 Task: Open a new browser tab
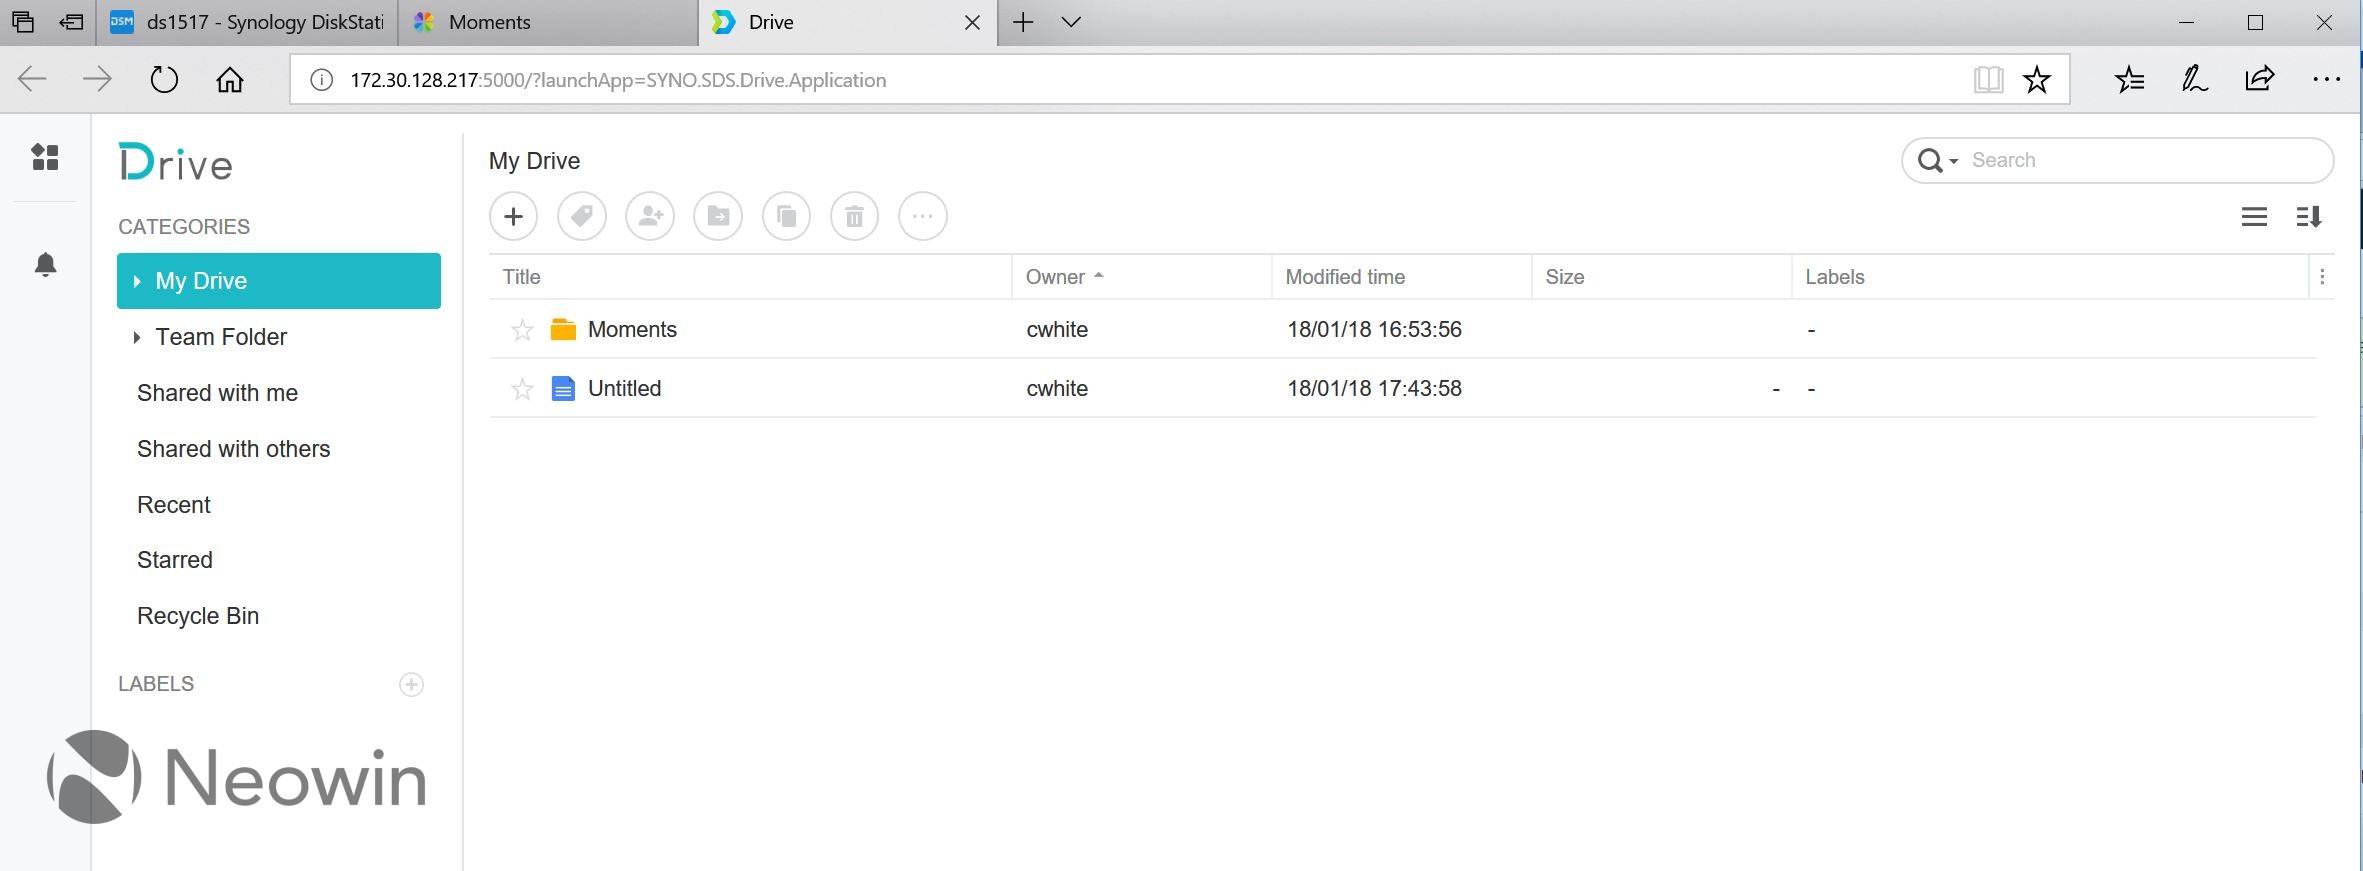click(1023, 22)
